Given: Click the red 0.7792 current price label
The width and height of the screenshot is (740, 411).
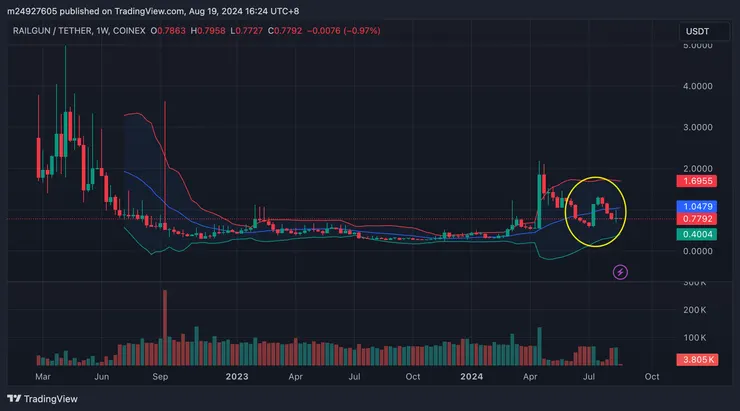Looking at the screenshot, I should tap(697, 219).
